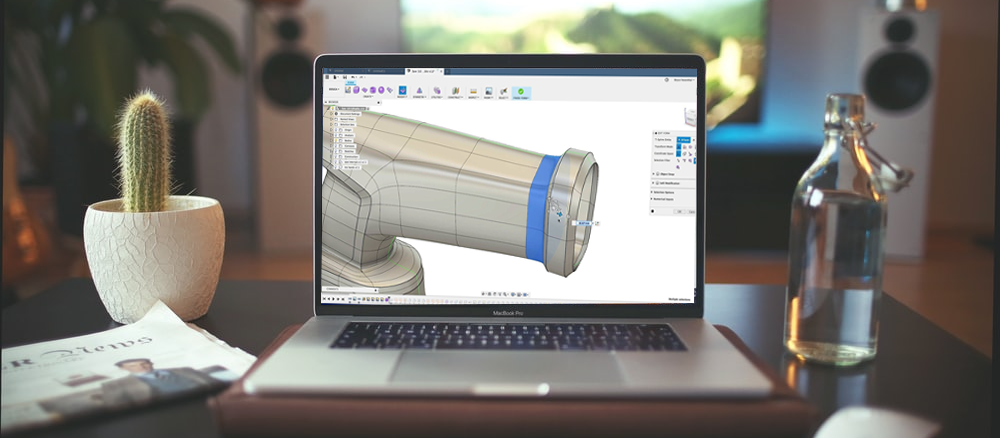Screen dimensions: 1000x438
Task: Open the File menu icon
Action: tap(335, 77)
